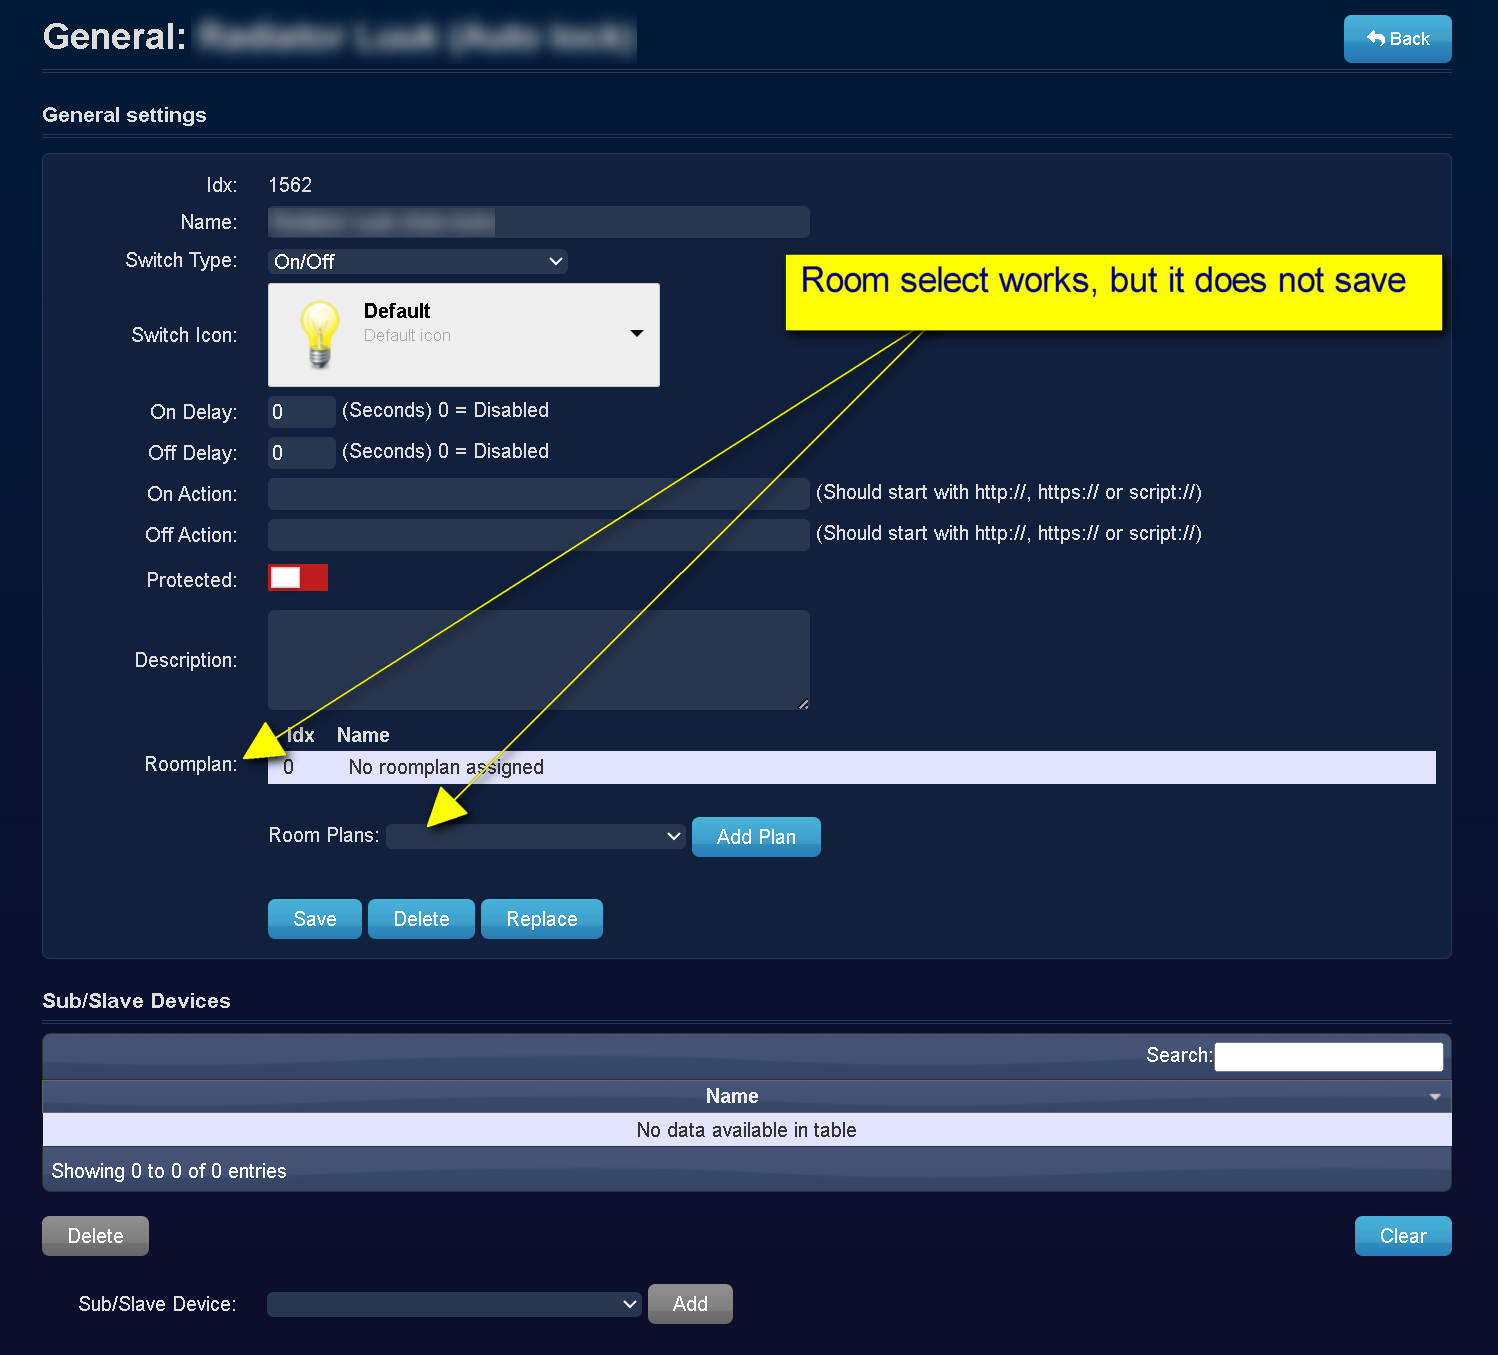The image size is (1498, 1355).
Task: Click the lightbulb Default switch icon
Action: point(320,333)
